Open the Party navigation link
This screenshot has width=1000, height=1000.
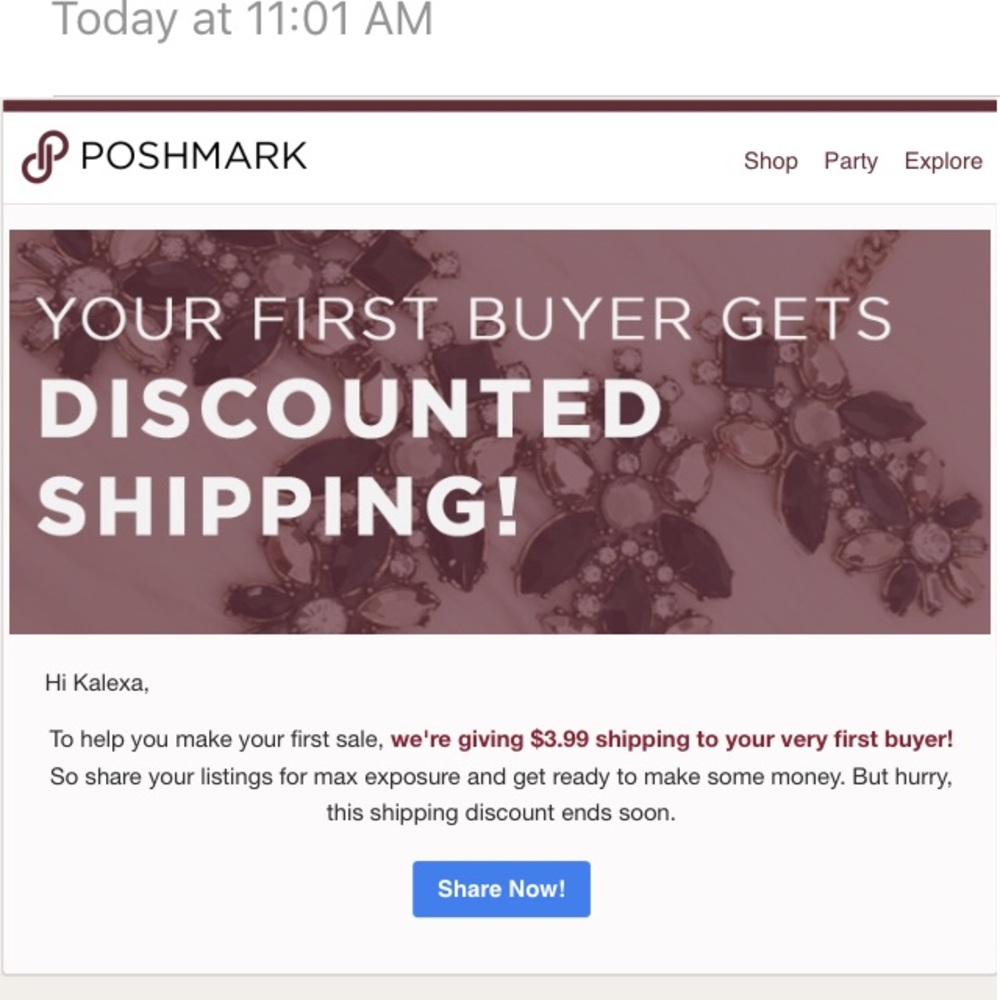(850, 161)
